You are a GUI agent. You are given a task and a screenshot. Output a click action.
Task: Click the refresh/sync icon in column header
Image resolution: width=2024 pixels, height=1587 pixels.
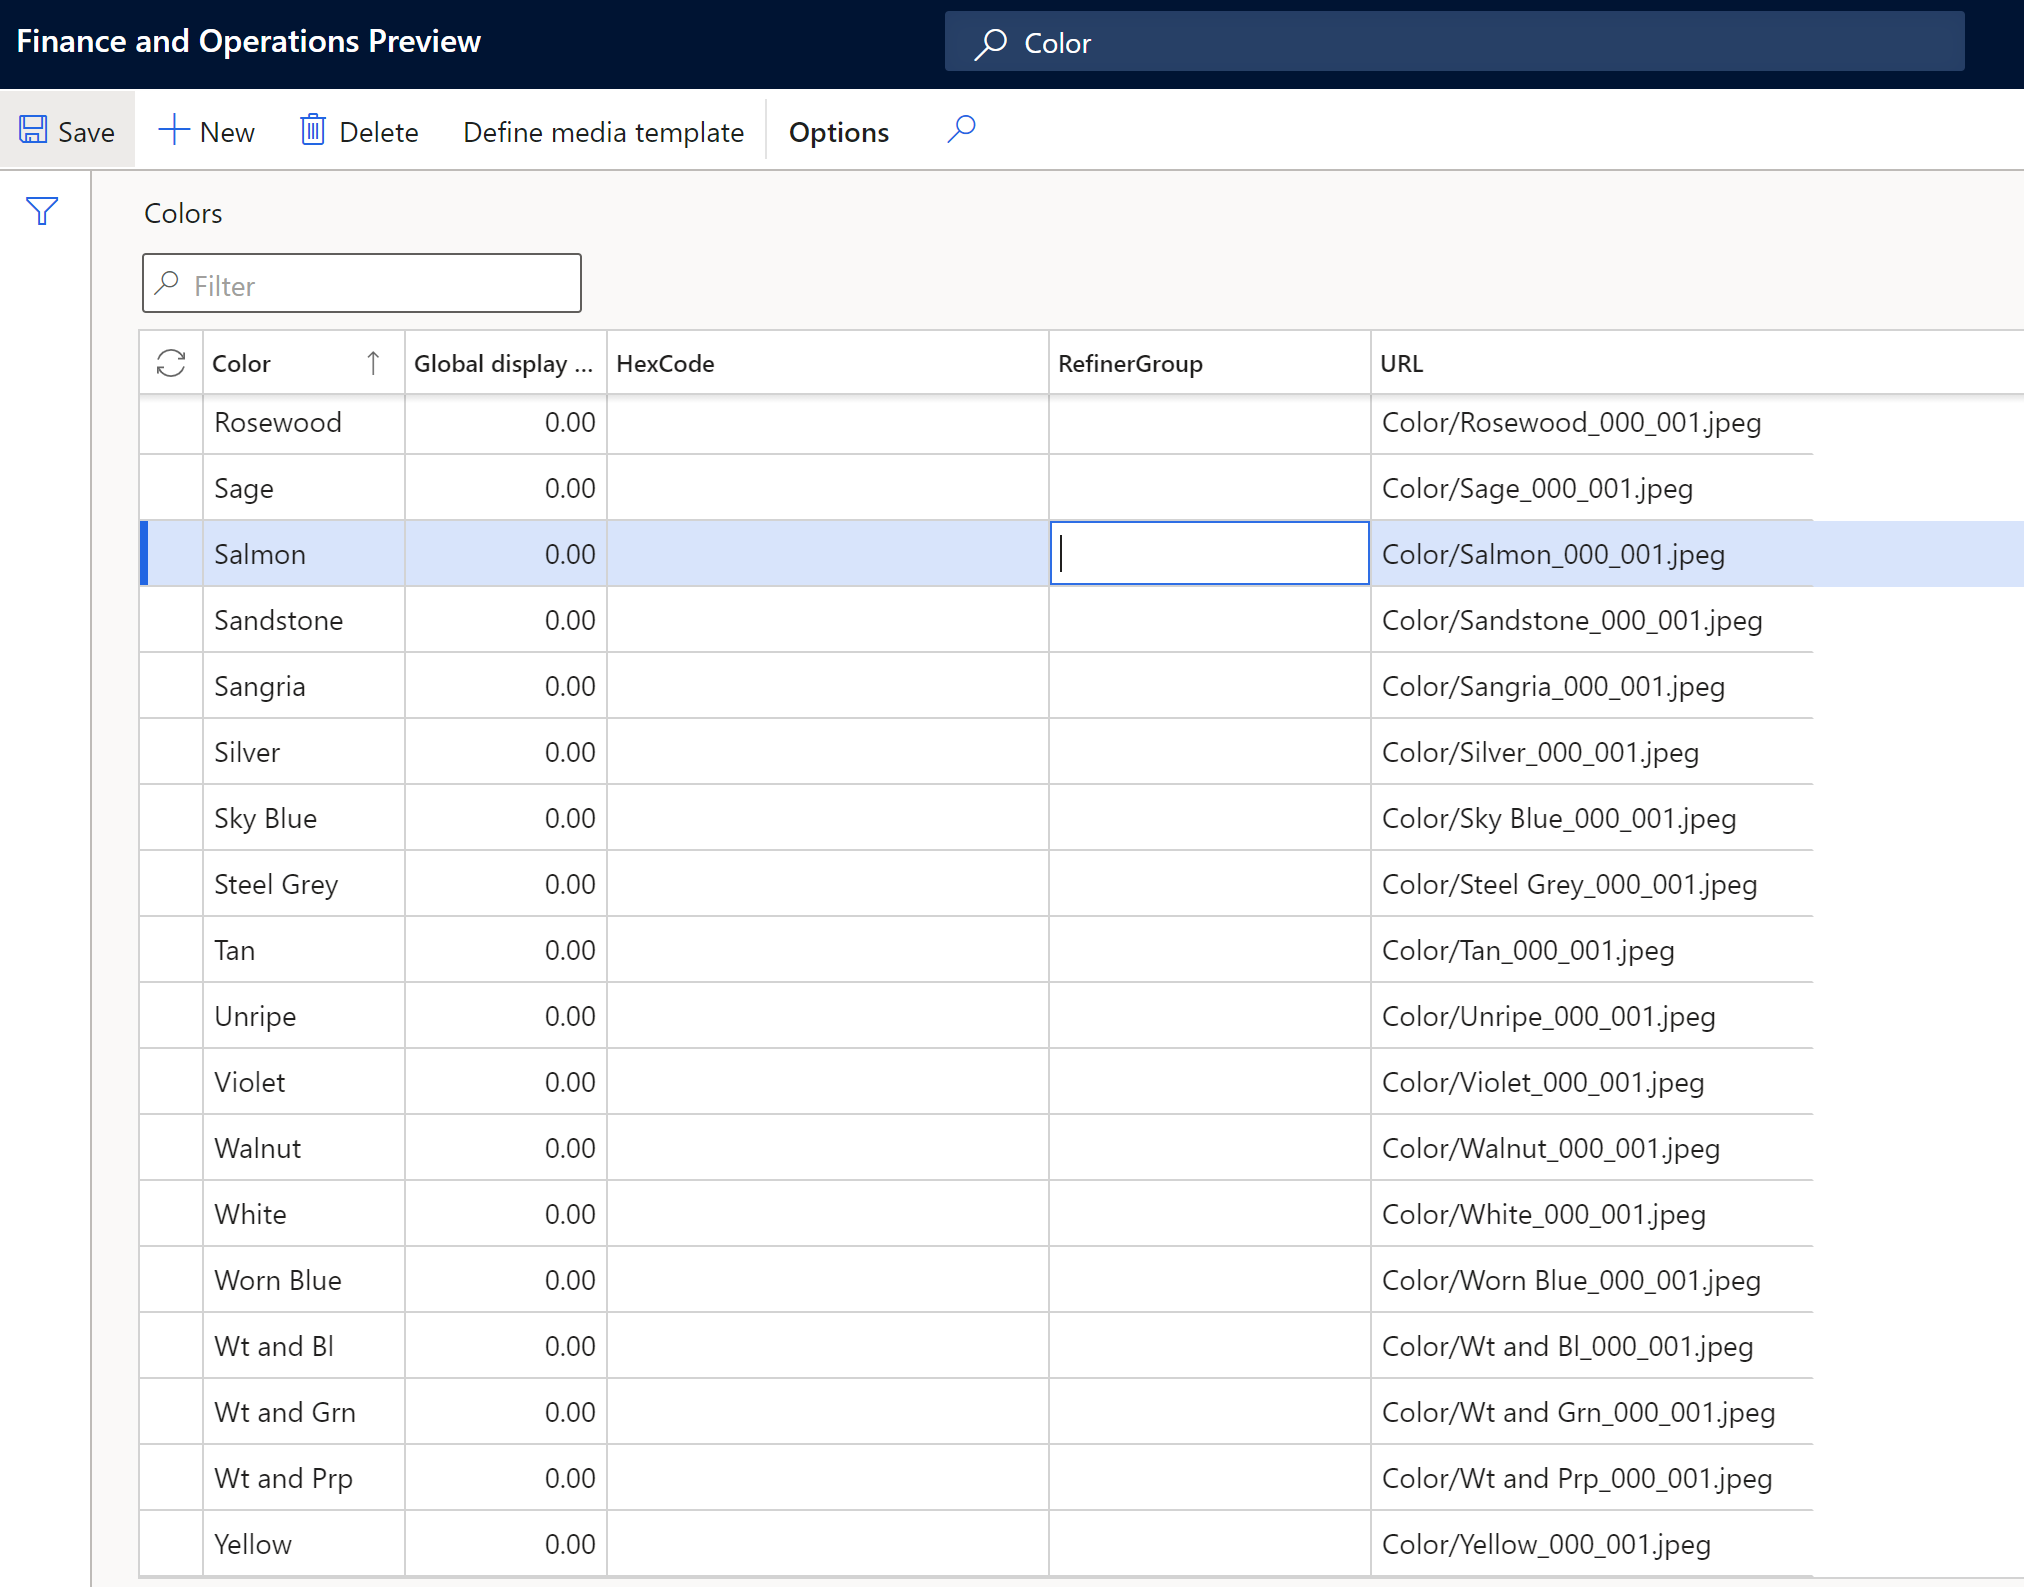pyautogui.click(x=169, y=361)
